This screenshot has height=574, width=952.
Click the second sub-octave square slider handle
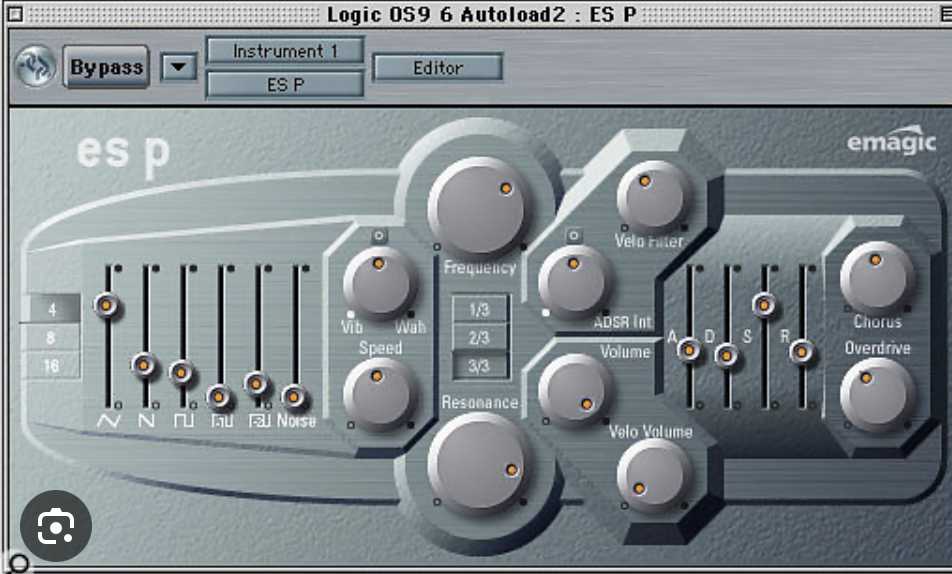(257, 383)
